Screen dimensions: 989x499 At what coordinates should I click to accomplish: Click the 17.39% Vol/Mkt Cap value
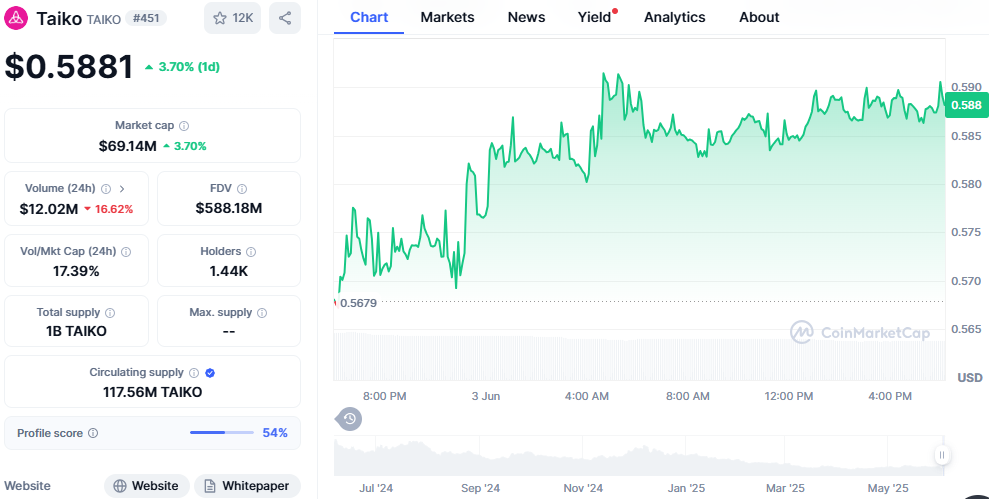pyautogui.click(x=76, y=271)
